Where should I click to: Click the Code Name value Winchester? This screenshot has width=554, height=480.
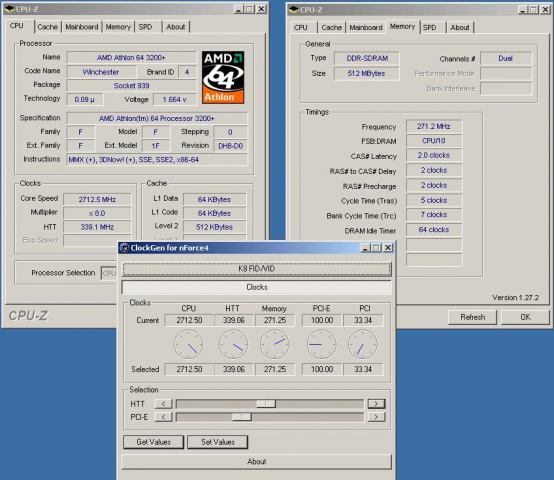click(x=101, y=72)
